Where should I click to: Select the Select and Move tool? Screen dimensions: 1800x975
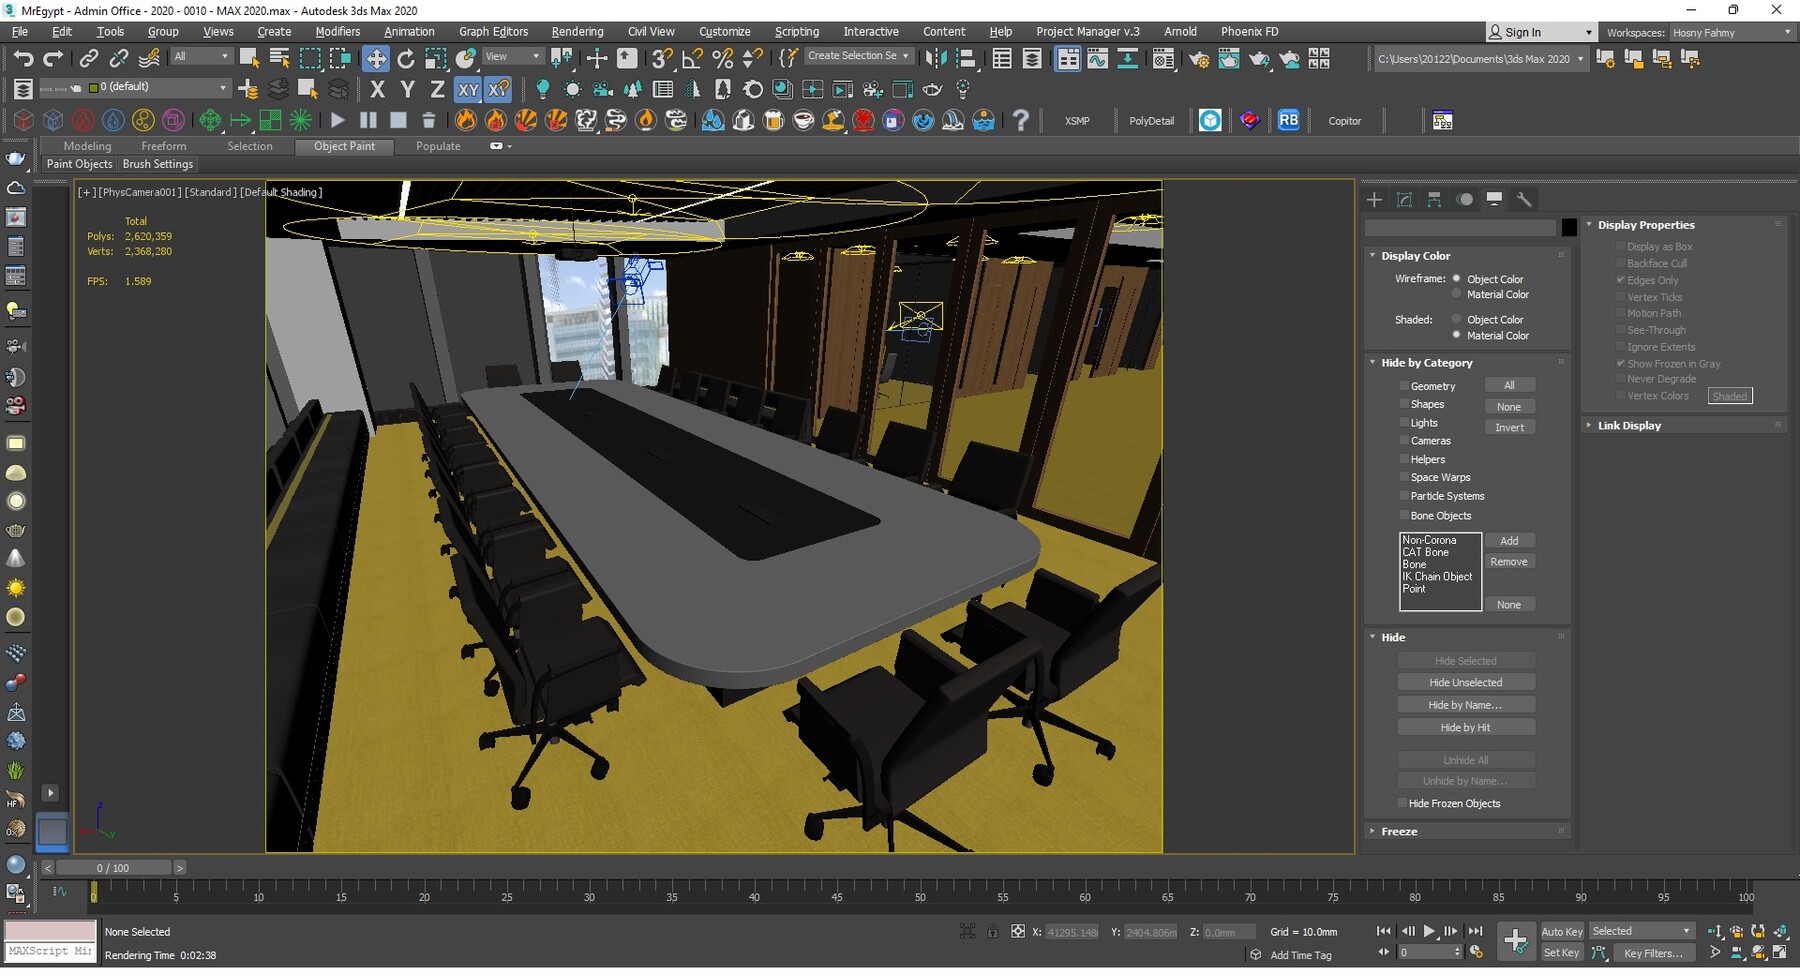point(376,58)
